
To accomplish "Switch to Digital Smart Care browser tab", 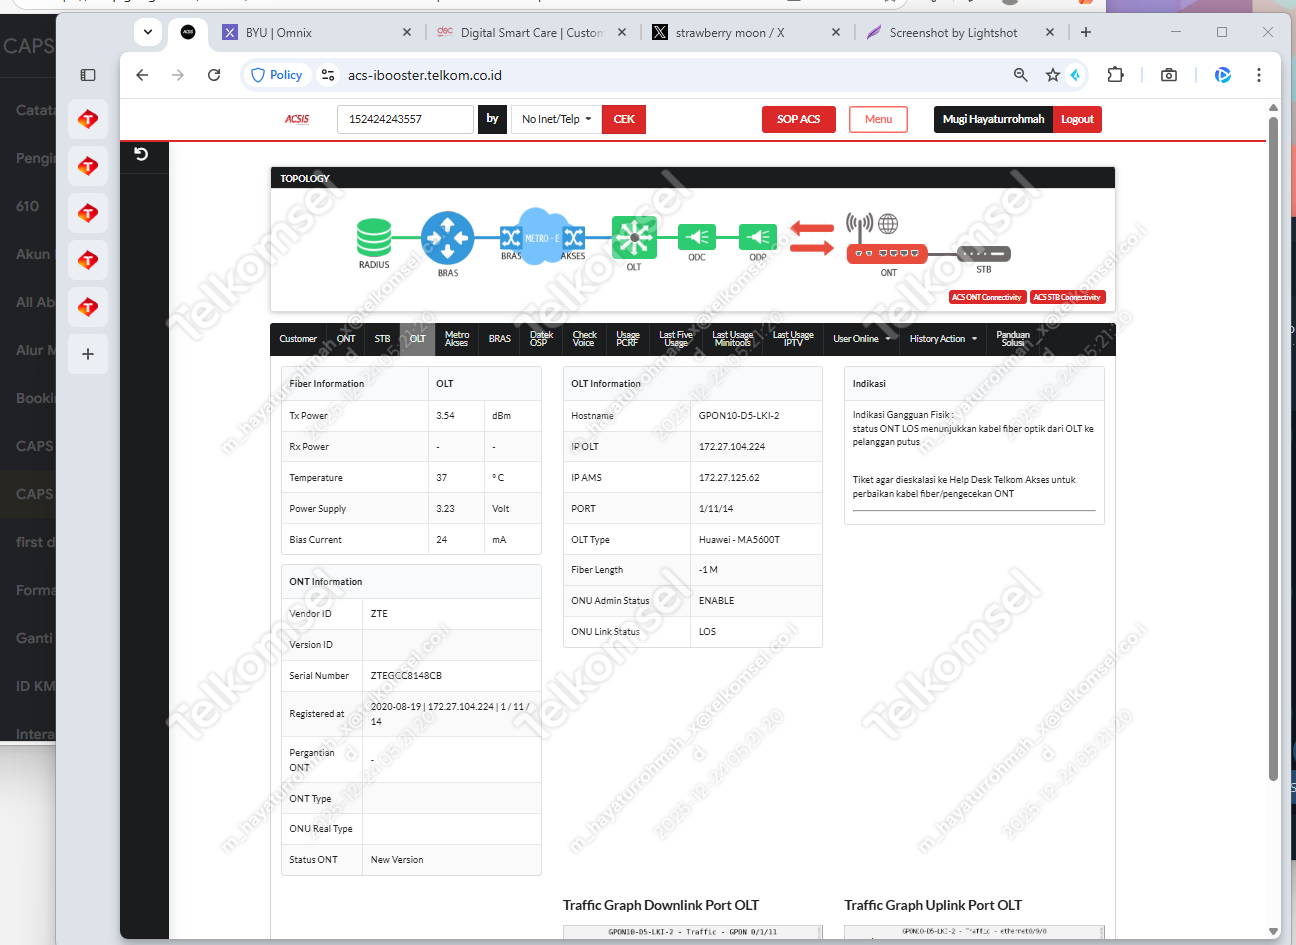I will click(x=532, y=32).
